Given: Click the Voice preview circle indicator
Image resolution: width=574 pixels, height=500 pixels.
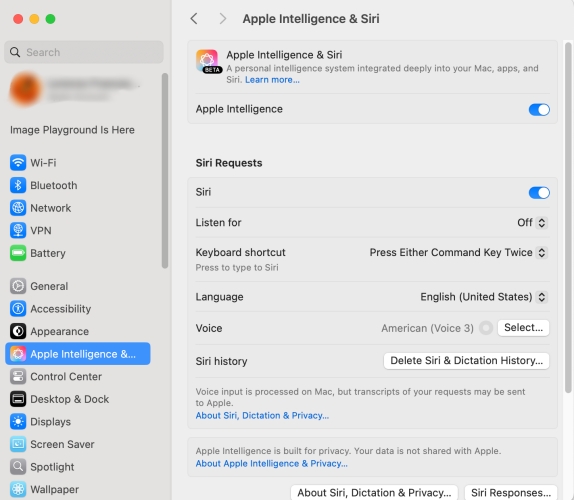Looking at the screenshot, I should [x=486, y=328].
